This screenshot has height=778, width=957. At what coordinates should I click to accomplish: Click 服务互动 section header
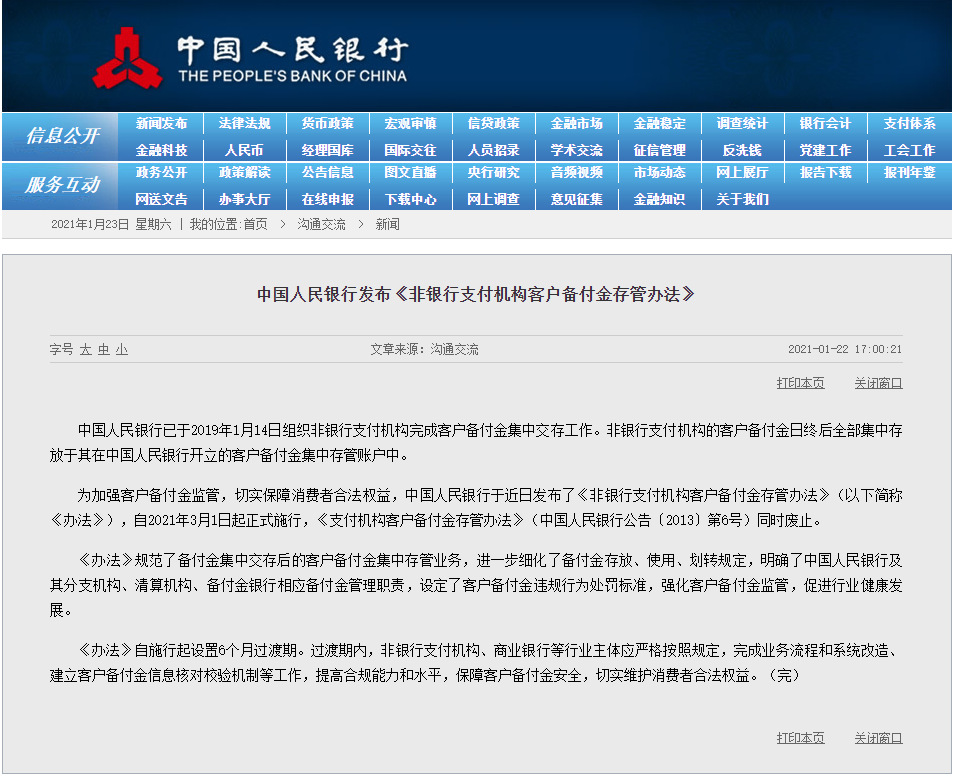(62, 185)
